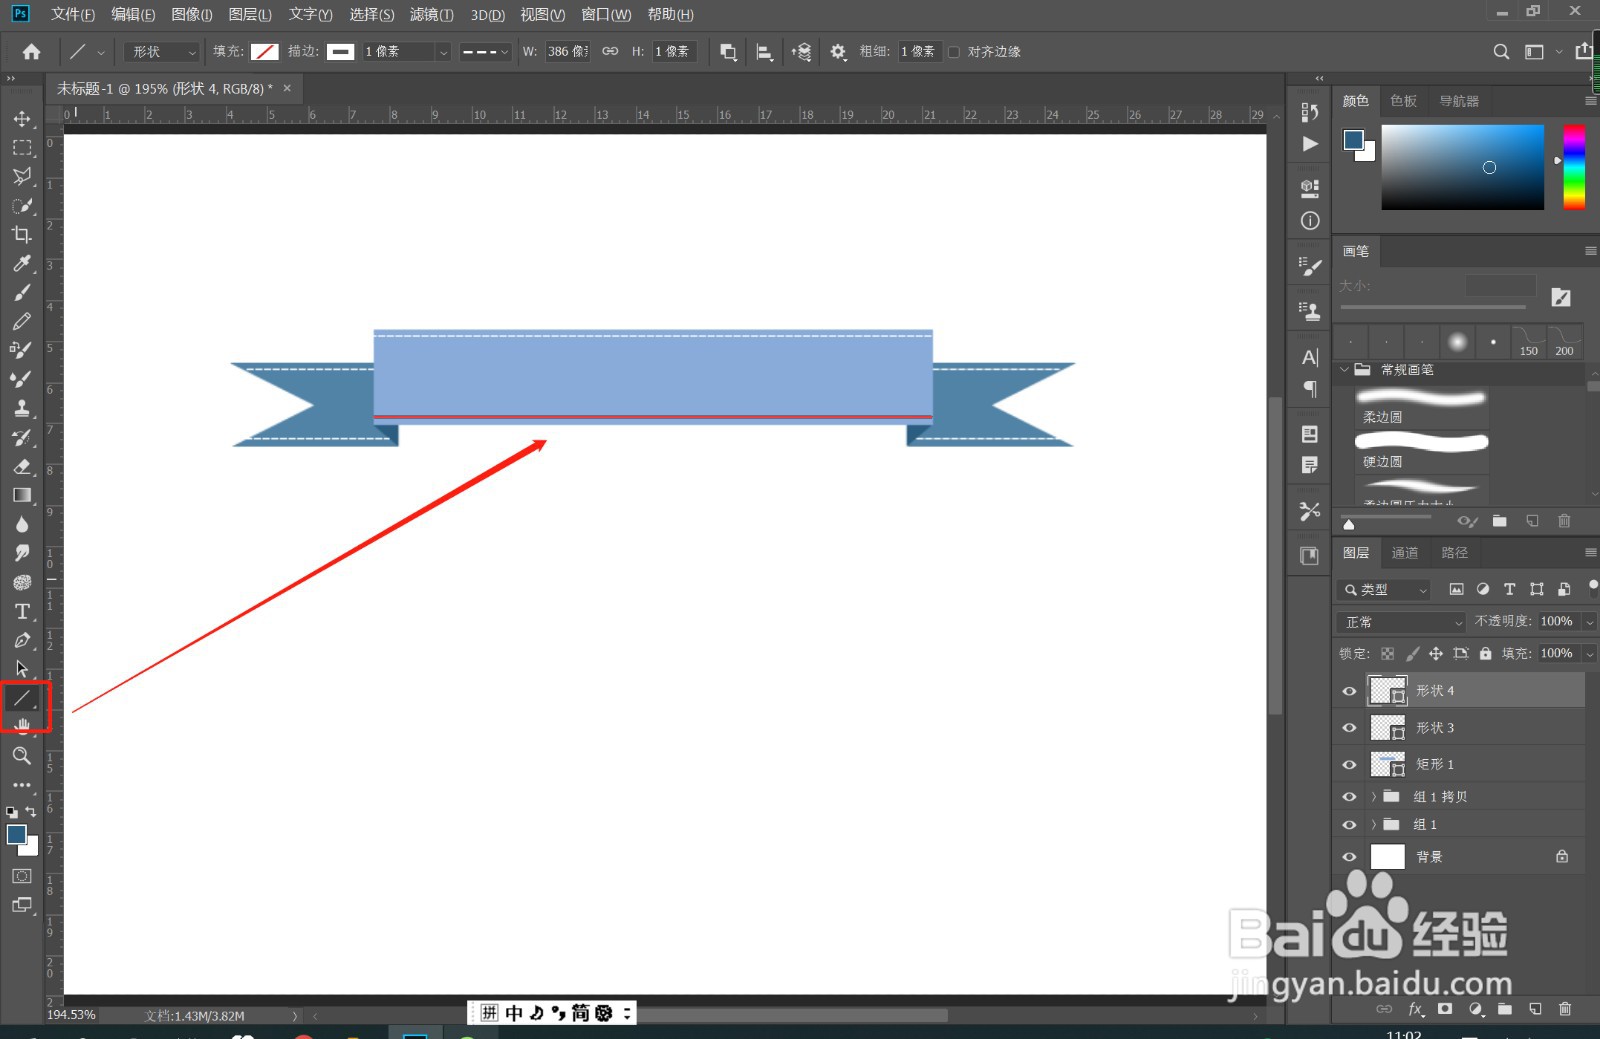
Task: Click the hue spectrum slider
Action: pos(1574,167)
